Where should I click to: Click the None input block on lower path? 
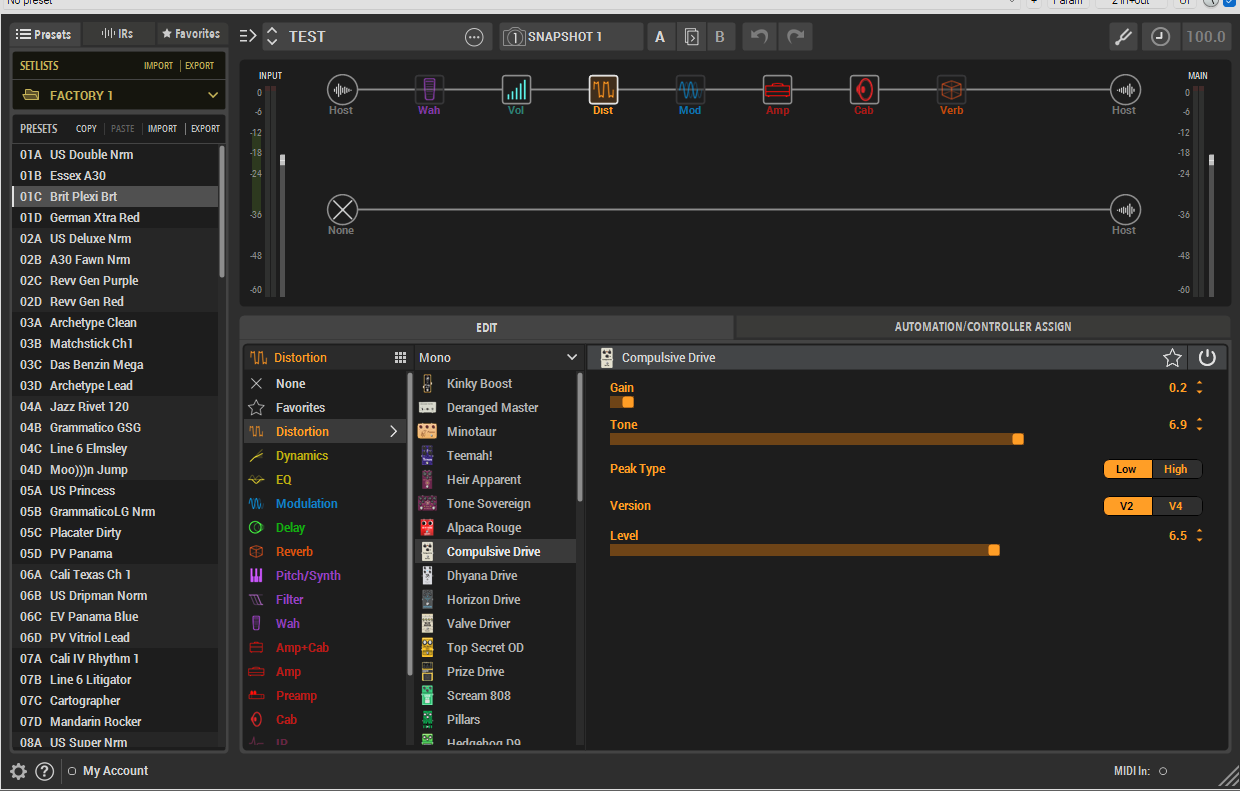click(342, 210)
